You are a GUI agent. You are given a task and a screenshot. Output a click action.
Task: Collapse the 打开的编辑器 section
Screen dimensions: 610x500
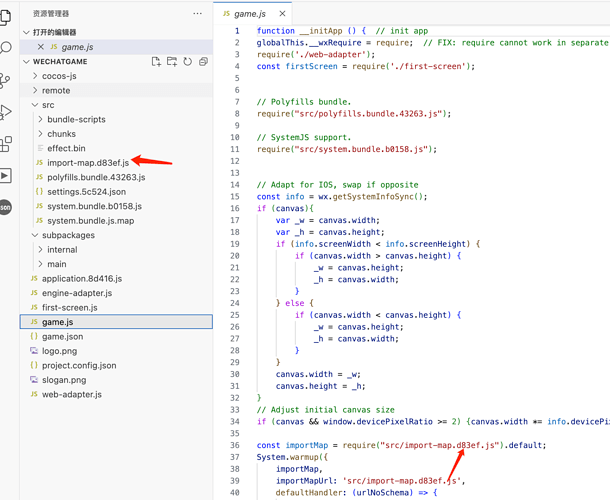[26, 32]
